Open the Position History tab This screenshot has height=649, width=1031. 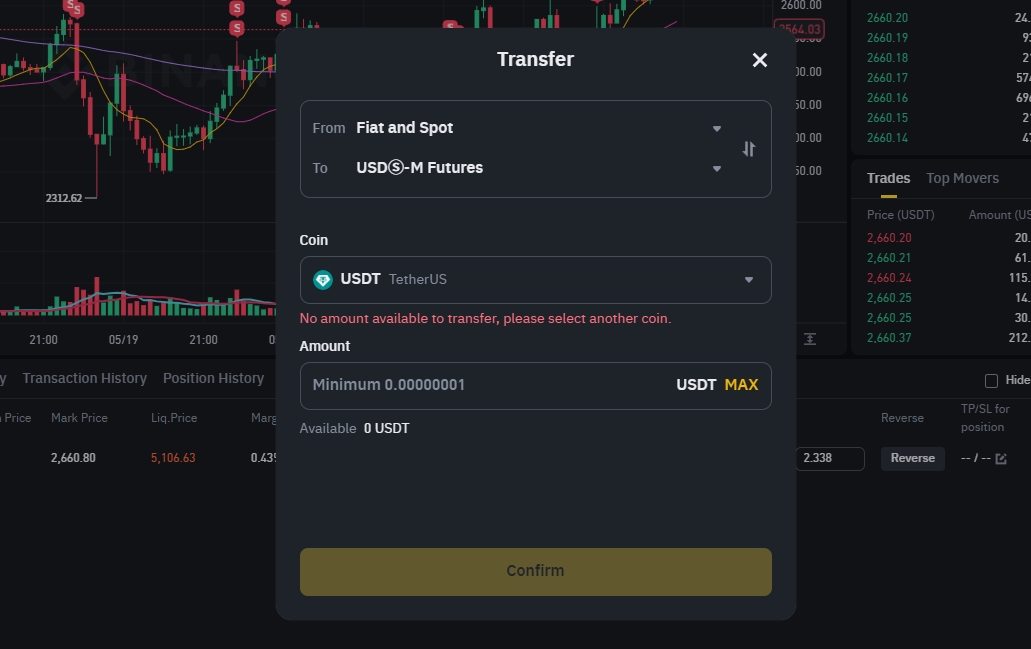[x=213, y=379]
